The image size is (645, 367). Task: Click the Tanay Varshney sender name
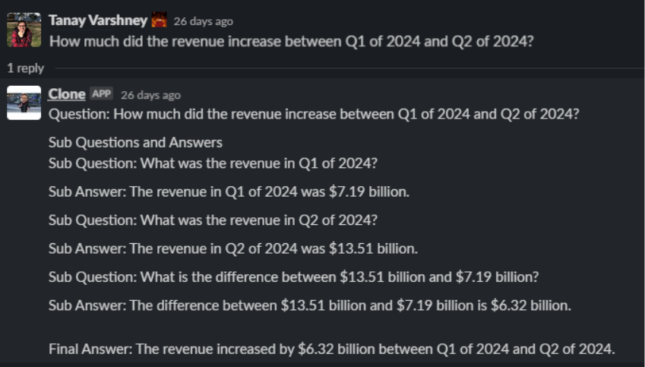pos(98,21)
